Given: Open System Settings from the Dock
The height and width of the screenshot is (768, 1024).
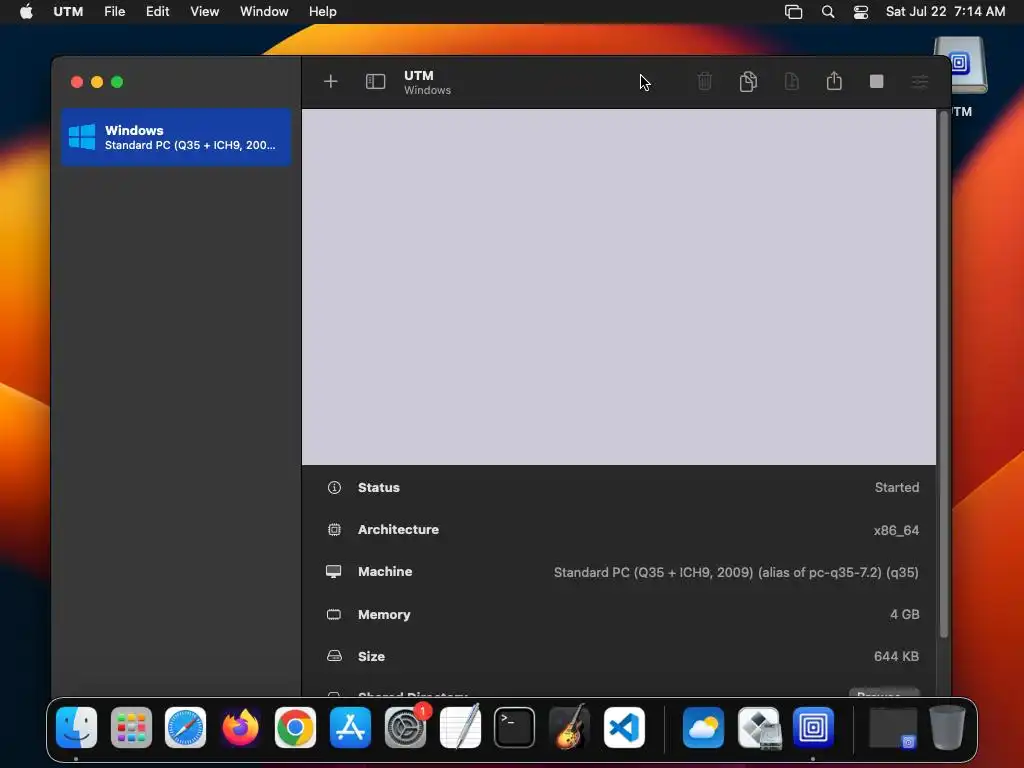Looking at the screenshot, I should [405, 728].
